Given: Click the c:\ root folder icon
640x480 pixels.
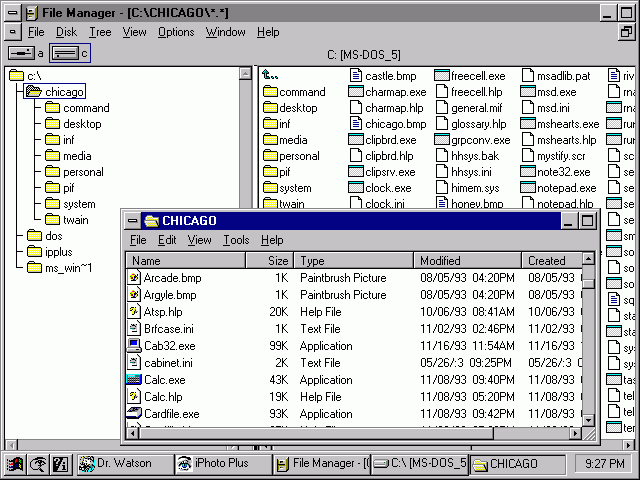Looking at the screenshot, I should point(17,75).
